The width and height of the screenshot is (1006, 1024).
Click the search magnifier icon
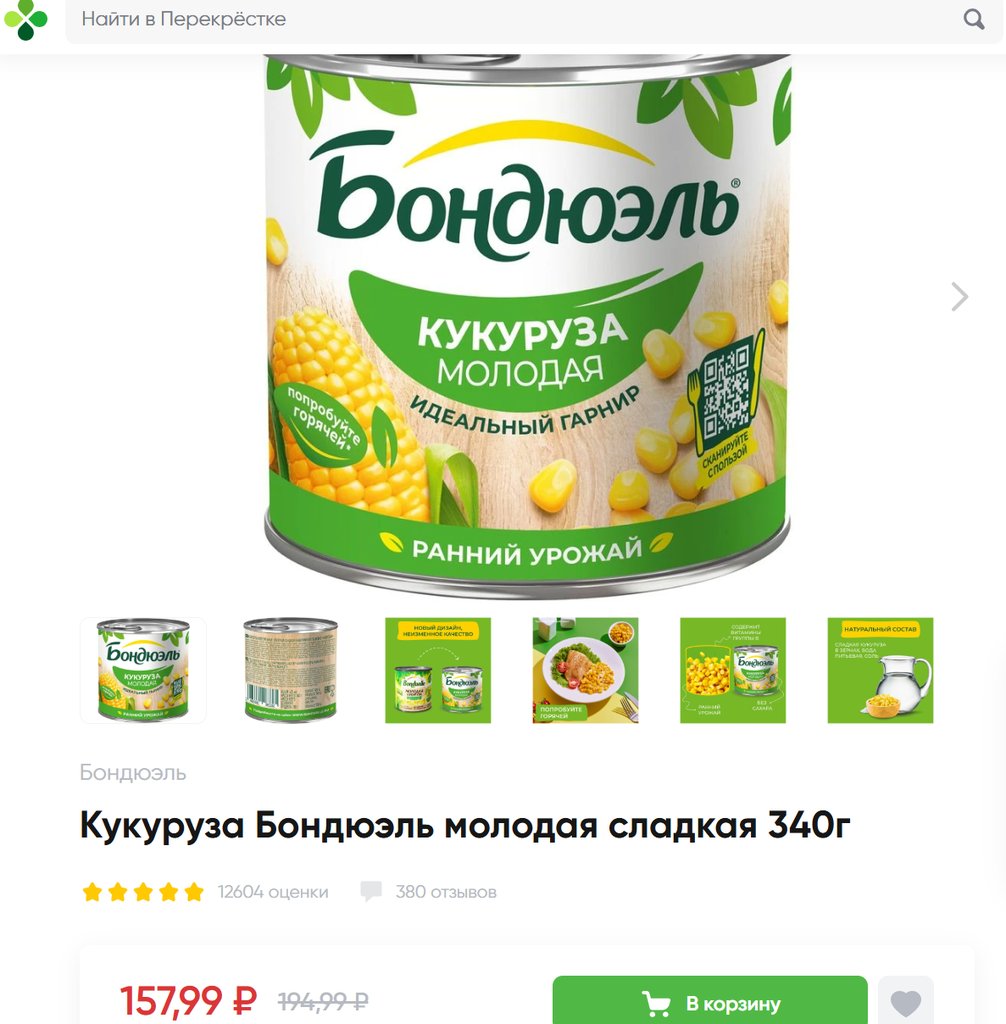pos(973,19)
